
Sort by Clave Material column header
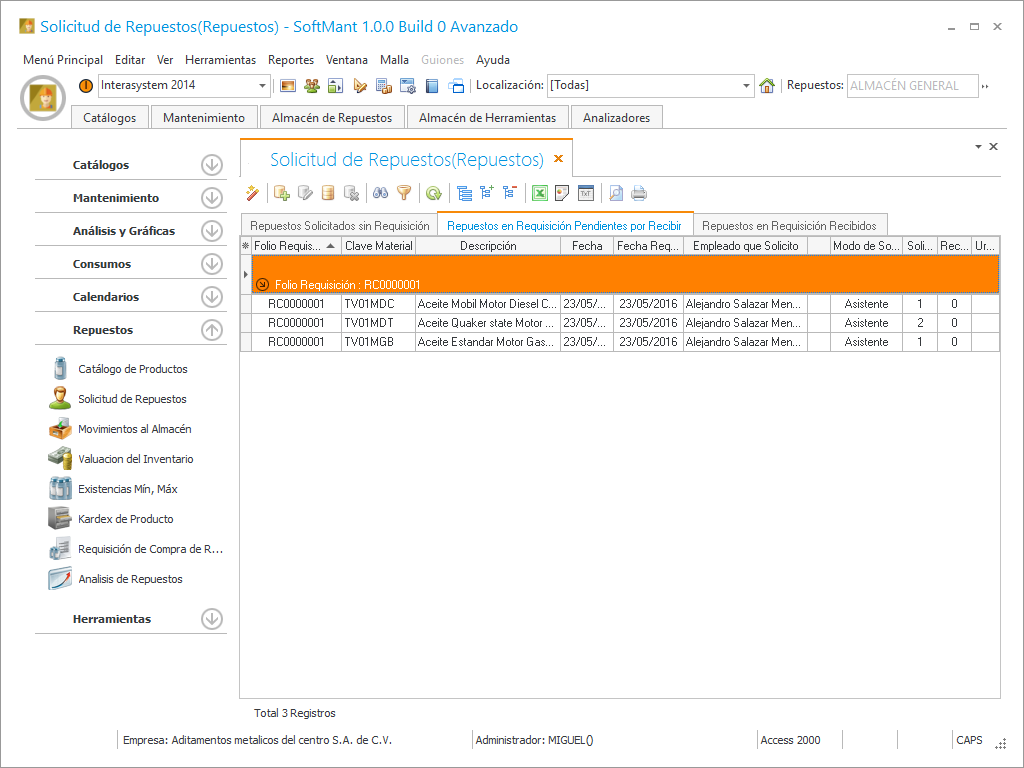tap(378, 246)
